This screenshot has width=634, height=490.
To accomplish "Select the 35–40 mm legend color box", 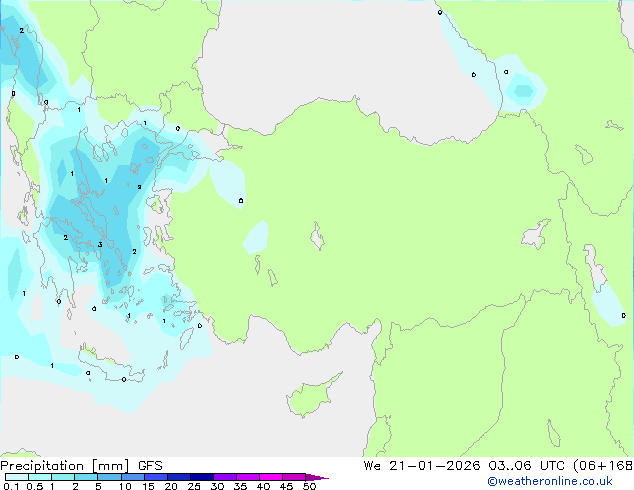I will pos(248,477).
